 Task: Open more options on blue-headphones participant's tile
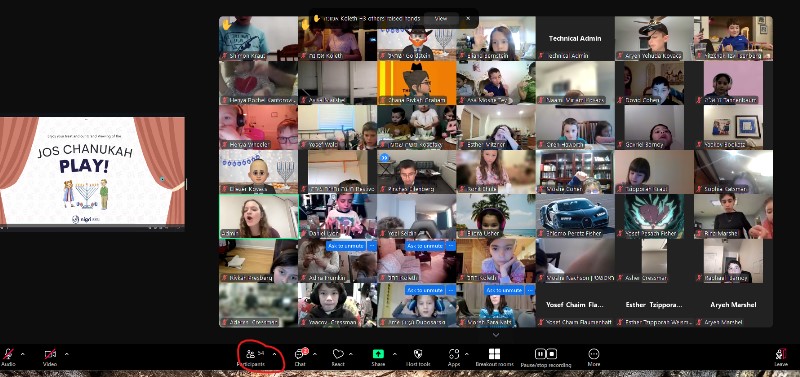451,290
